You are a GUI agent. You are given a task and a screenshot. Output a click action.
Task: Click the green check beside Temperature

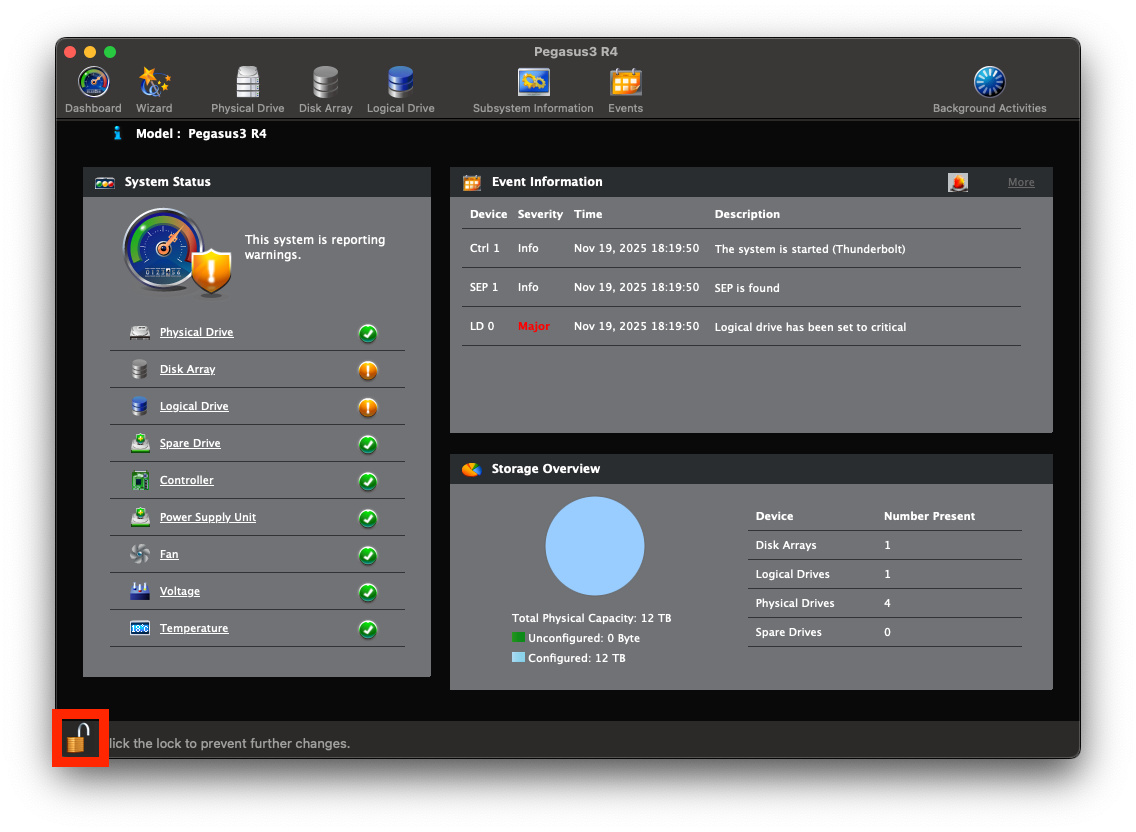coord(368,629)
